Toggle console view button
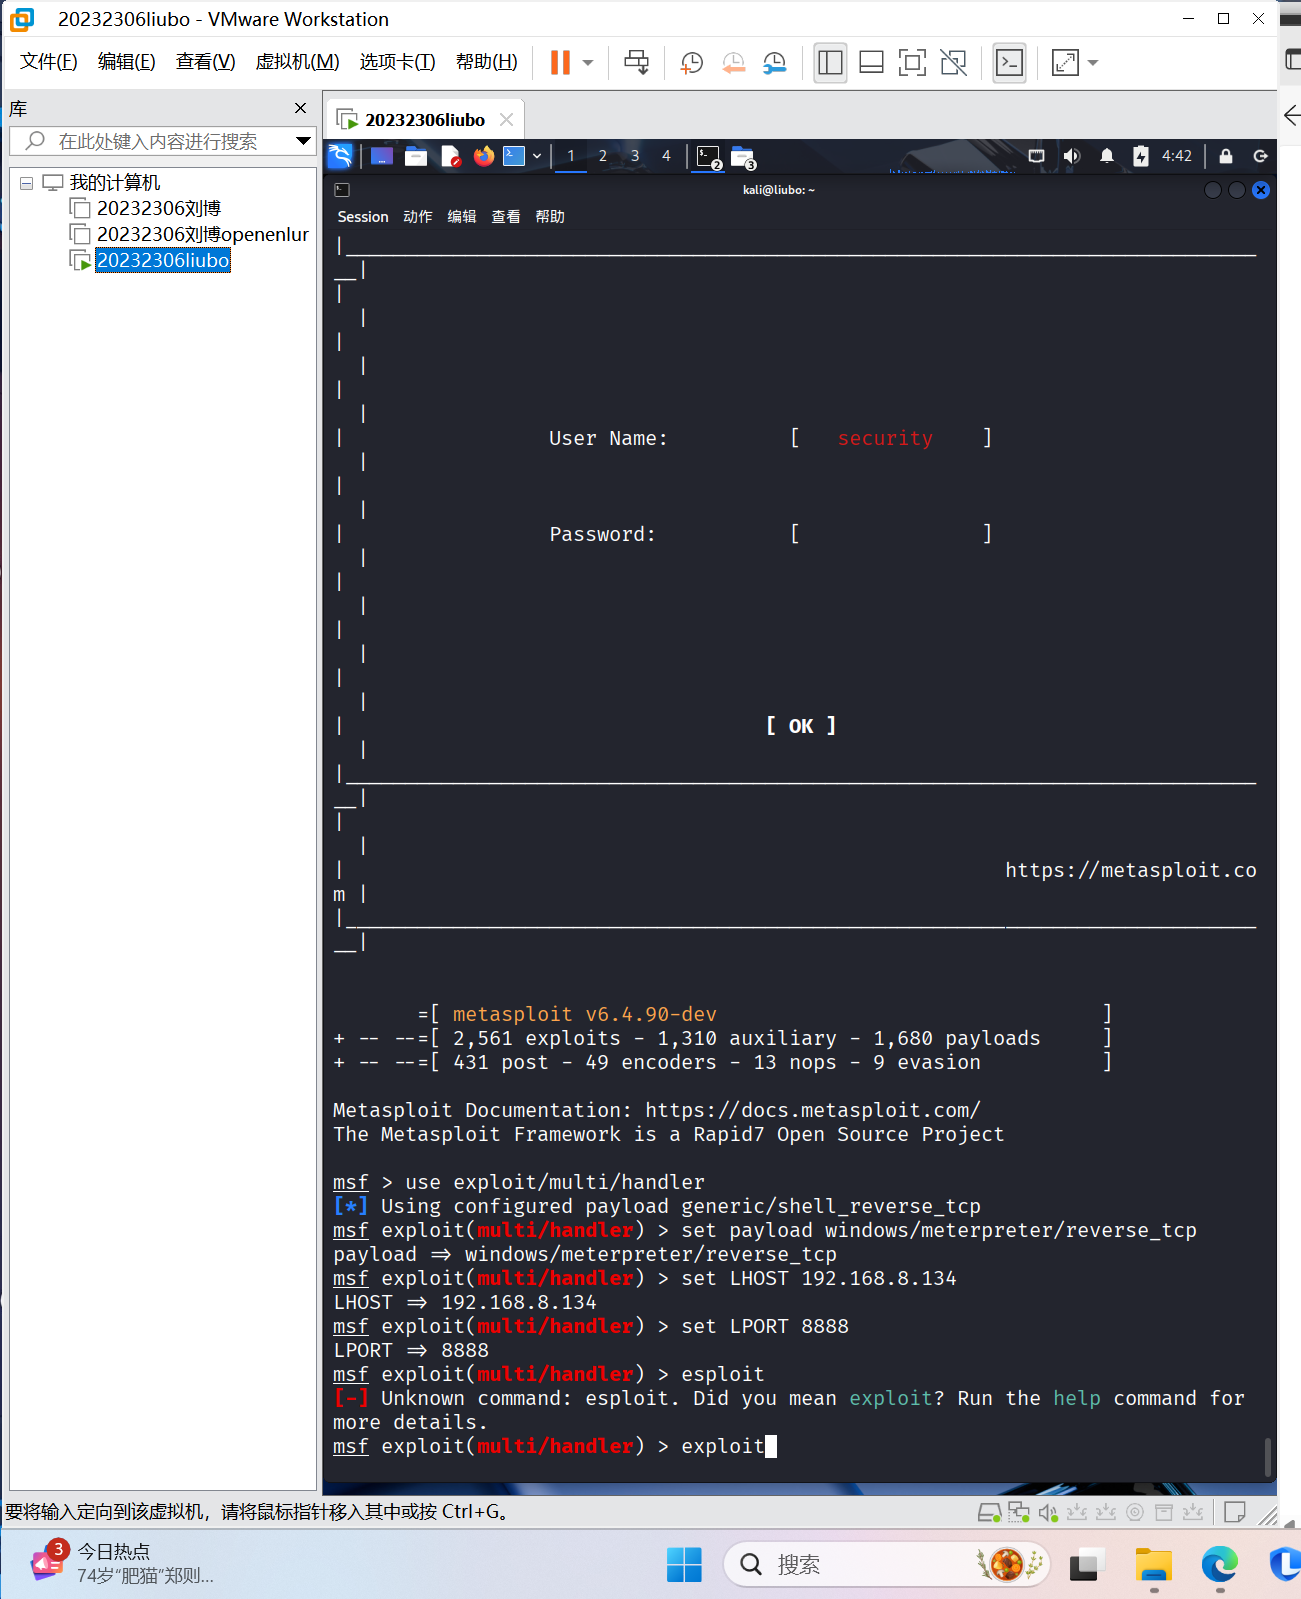The image size is (1301, 1599). point(1009,63)
